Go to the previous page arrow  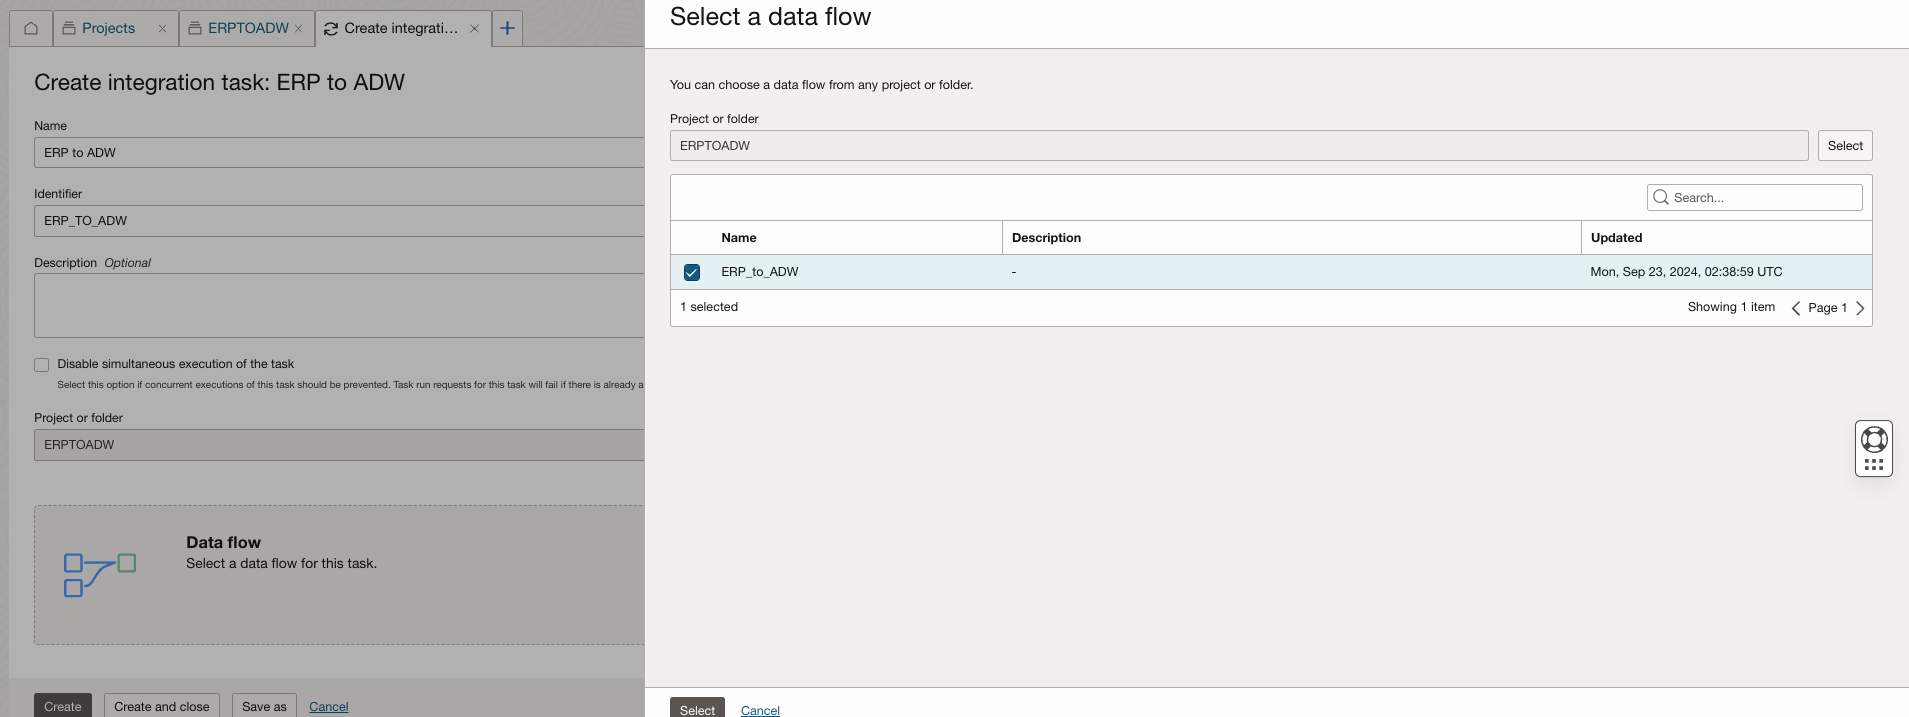[1796, 308]
